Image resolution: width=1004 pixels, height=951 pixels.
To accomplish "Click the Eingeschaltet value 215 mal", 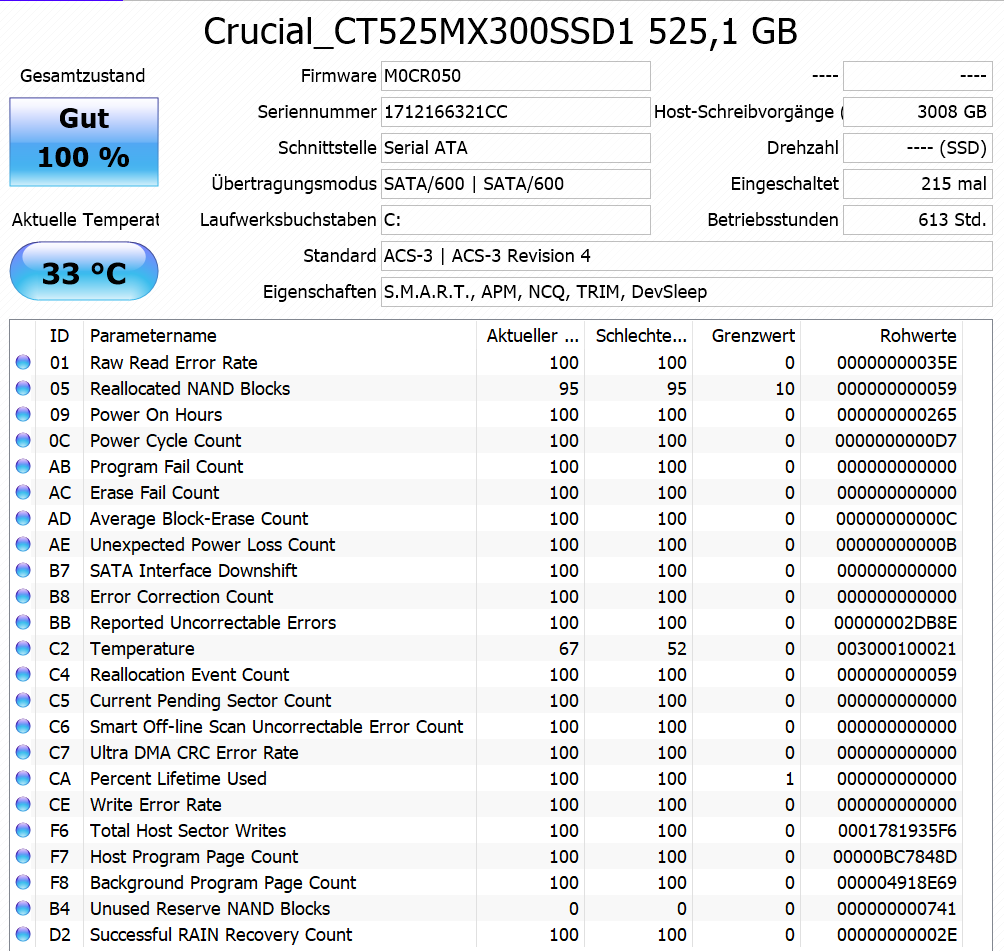I will [918, 184].
